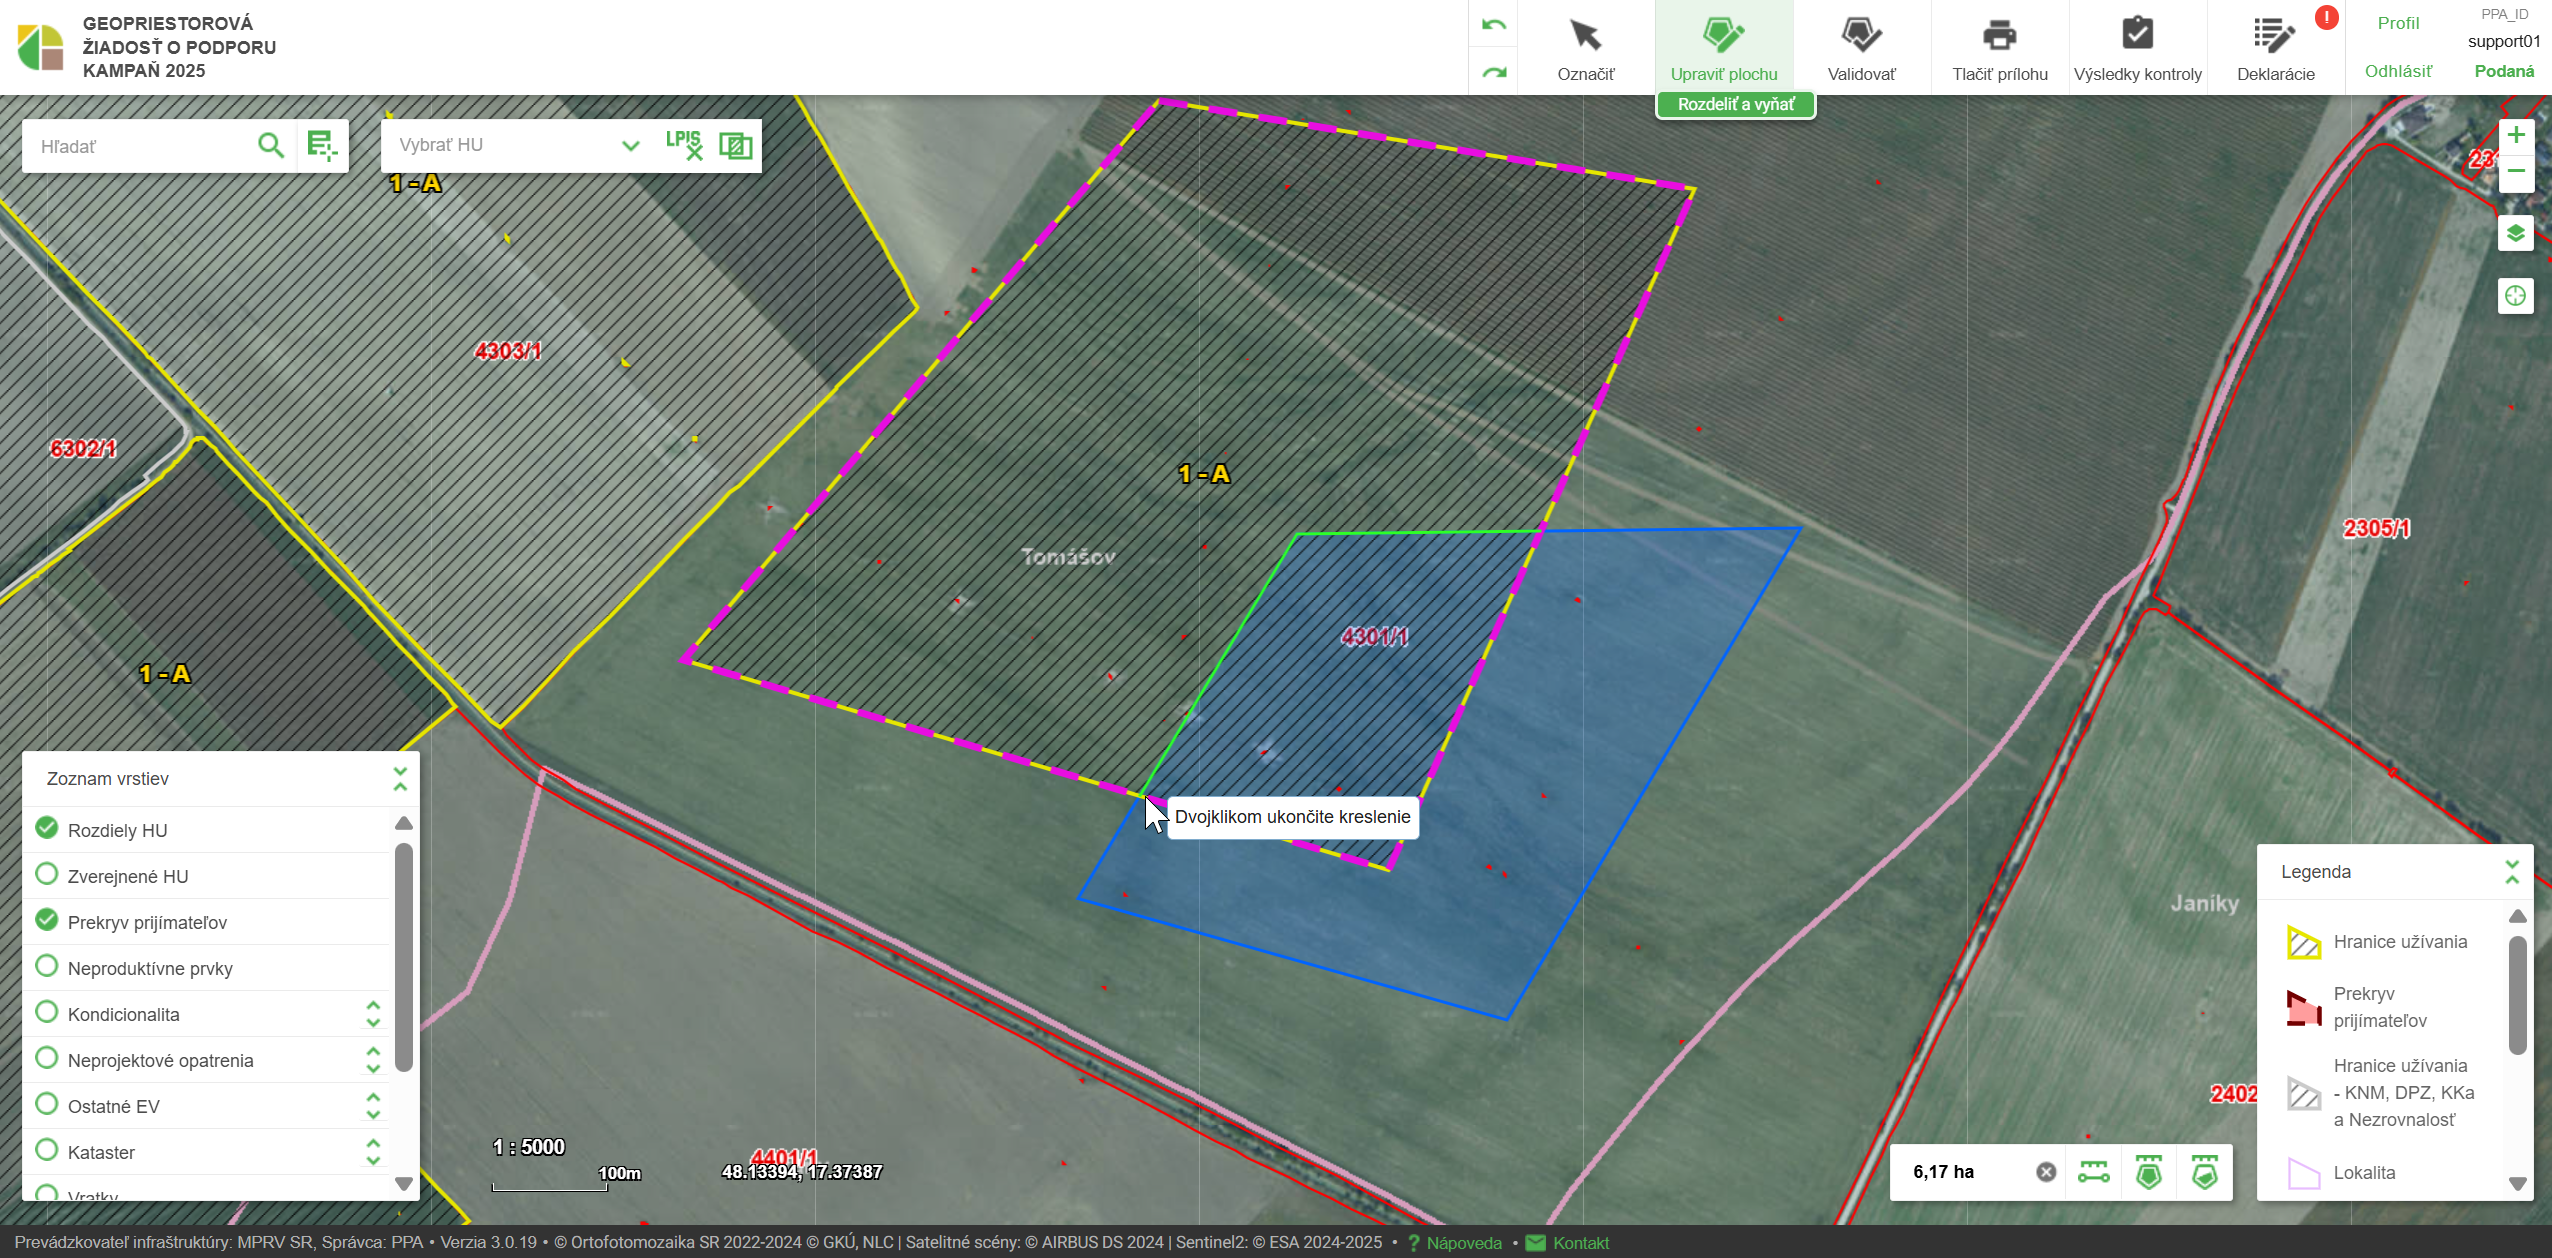The image size is (2552, 1258).
Task: Open the Deklarácie menu
Action: tap(2275, 47)
